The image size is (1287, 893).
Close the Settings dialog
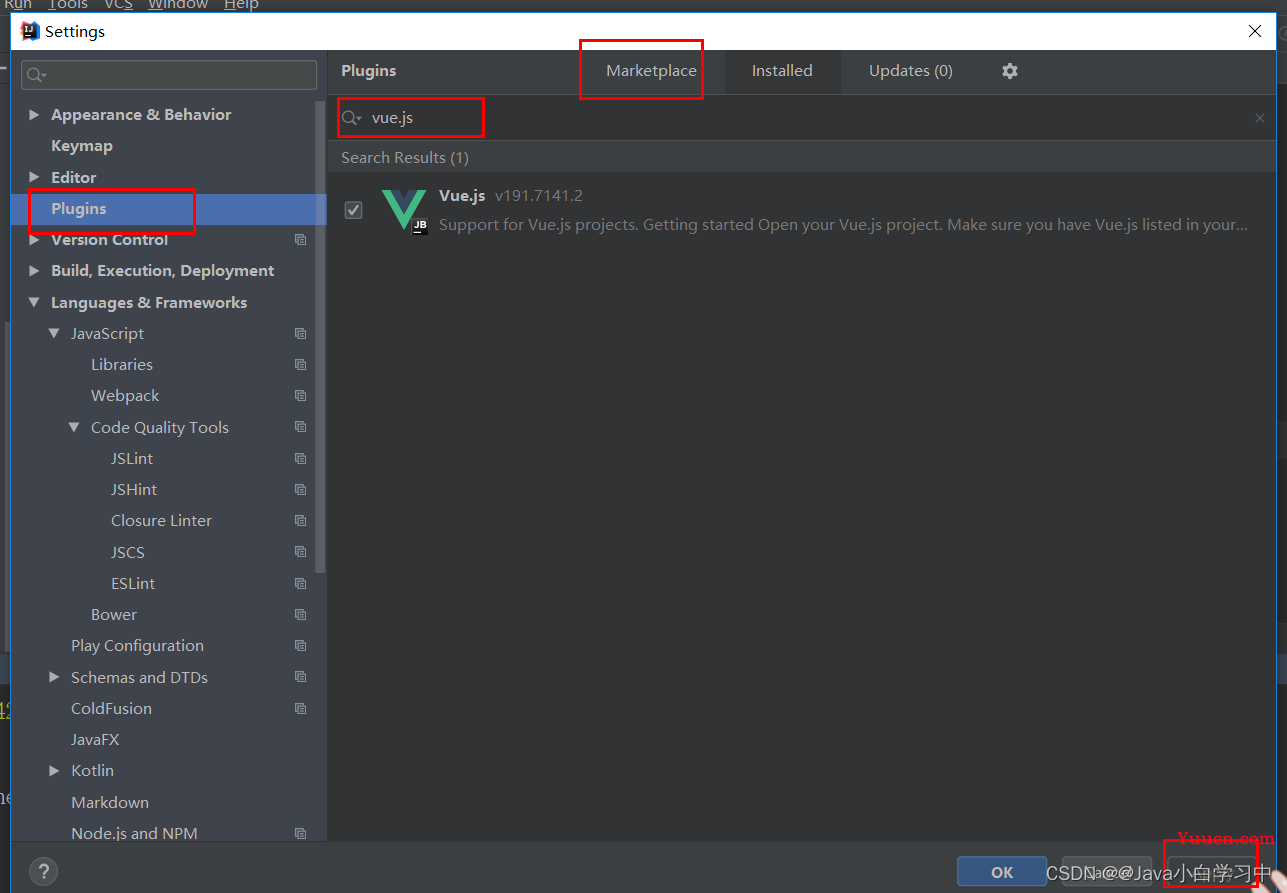coord(1255,31)
